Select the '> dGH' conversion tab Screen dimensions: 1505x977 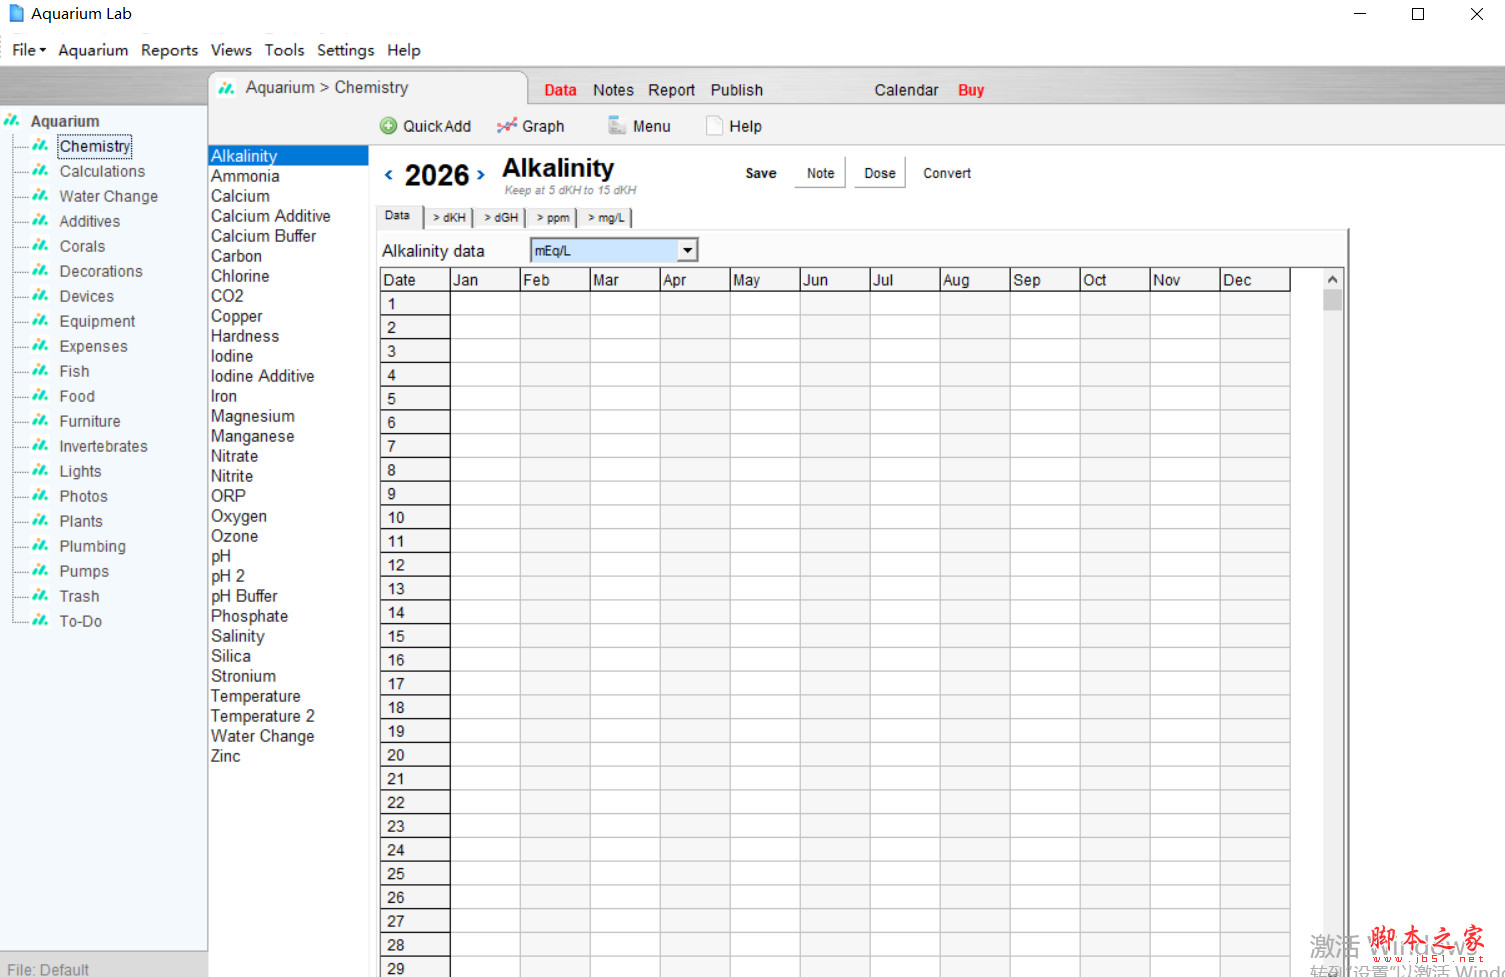(x=501, y=217)
